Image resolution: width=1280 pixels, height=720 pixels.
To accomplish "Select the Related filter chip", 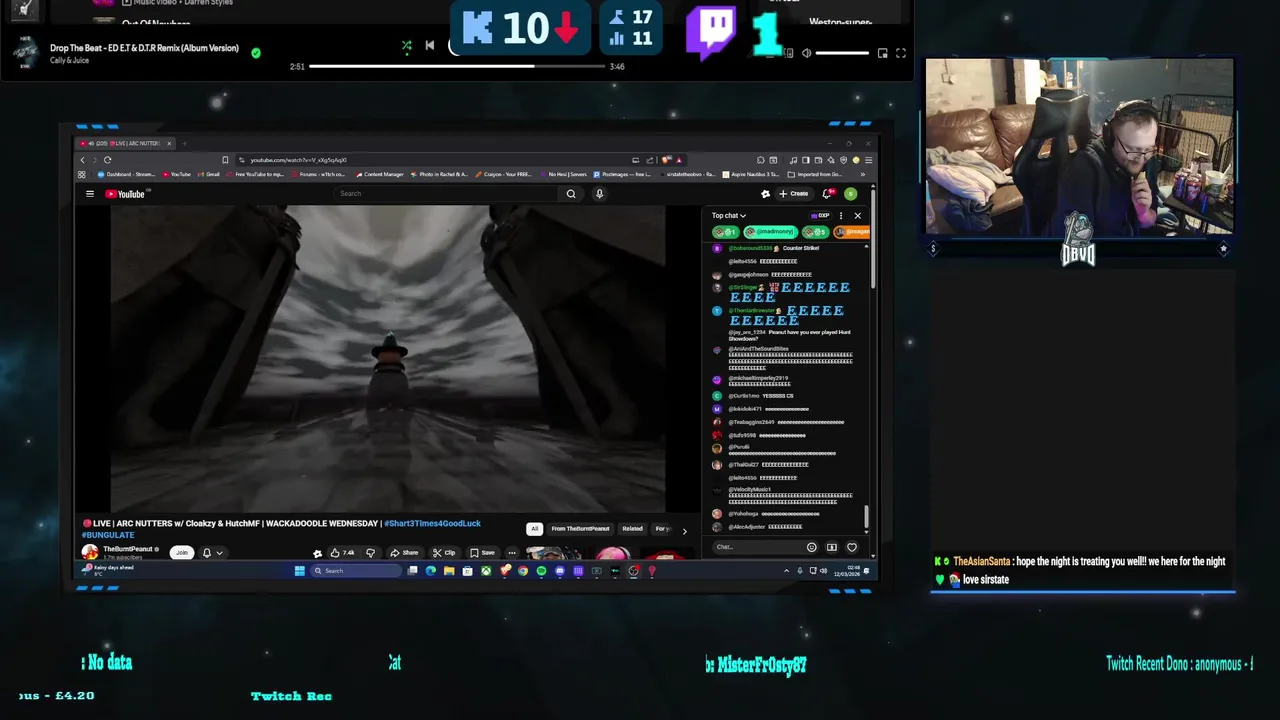I will click(632, 529).
